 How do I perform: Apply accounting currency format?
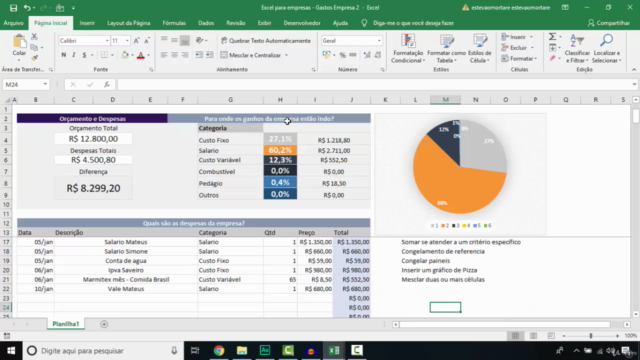click(x=327, y=55)
